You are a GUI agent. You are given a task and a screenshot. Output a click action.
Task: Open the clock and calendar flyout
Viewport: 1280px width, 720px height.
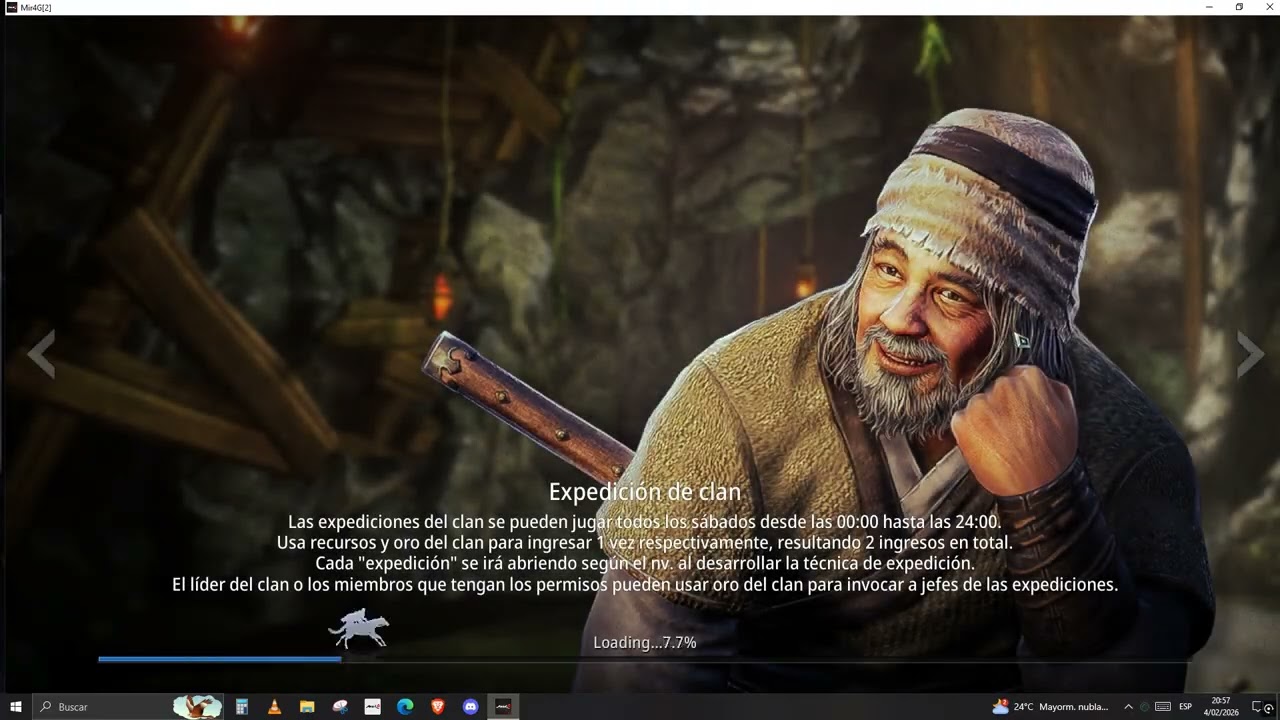(x=1220, y=707)
